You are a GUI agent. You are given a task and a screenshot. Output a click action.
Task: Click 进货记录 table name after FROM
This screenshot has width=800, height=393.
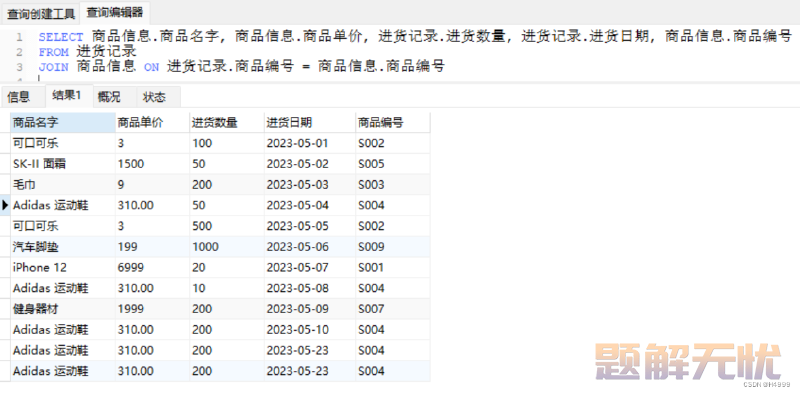coord(107,52)
